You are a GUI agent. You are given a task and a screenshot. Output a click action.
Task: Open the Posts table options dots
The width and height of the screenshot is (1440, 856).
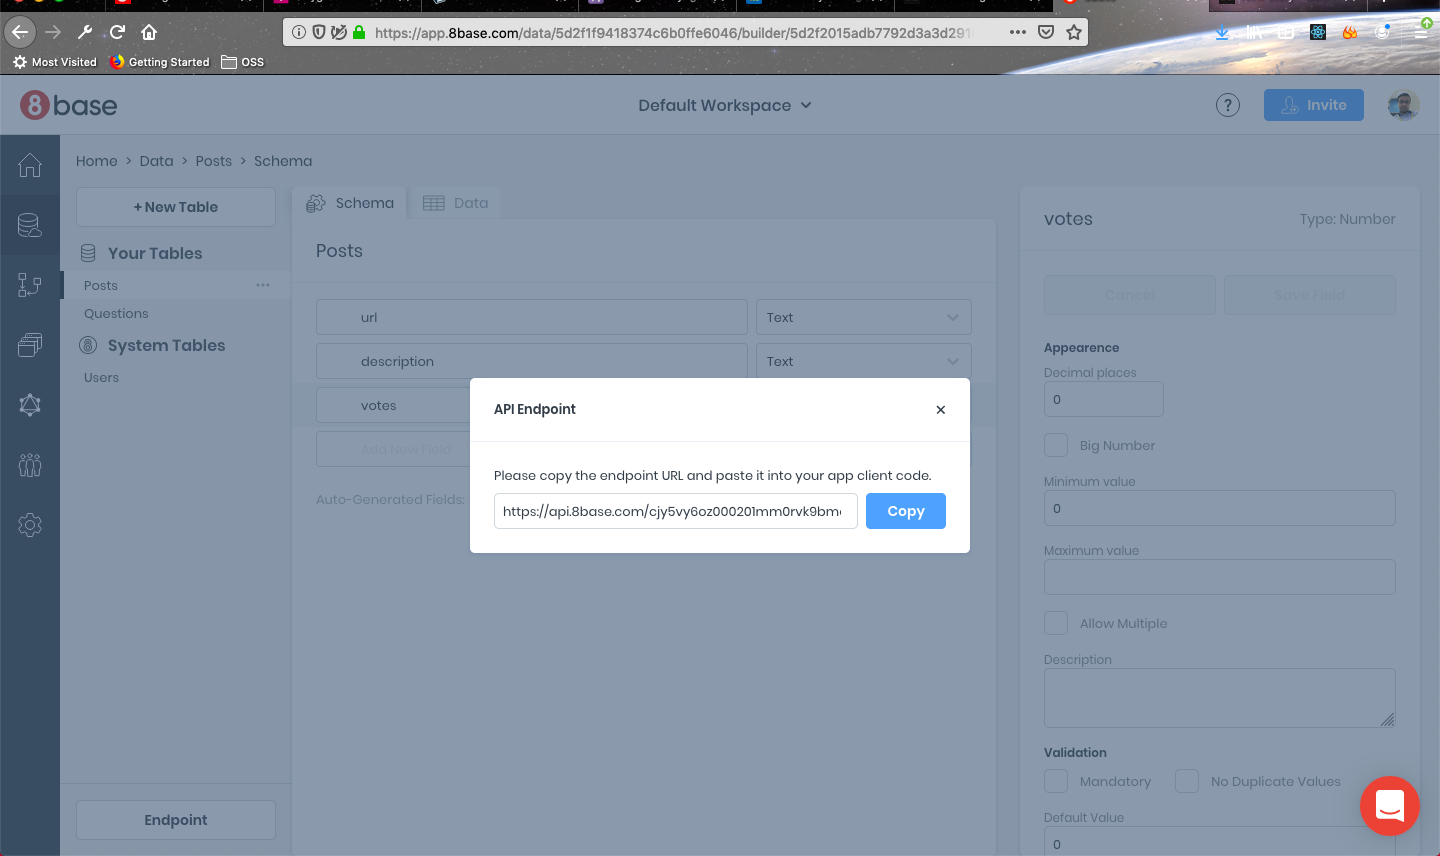[263, 285]
